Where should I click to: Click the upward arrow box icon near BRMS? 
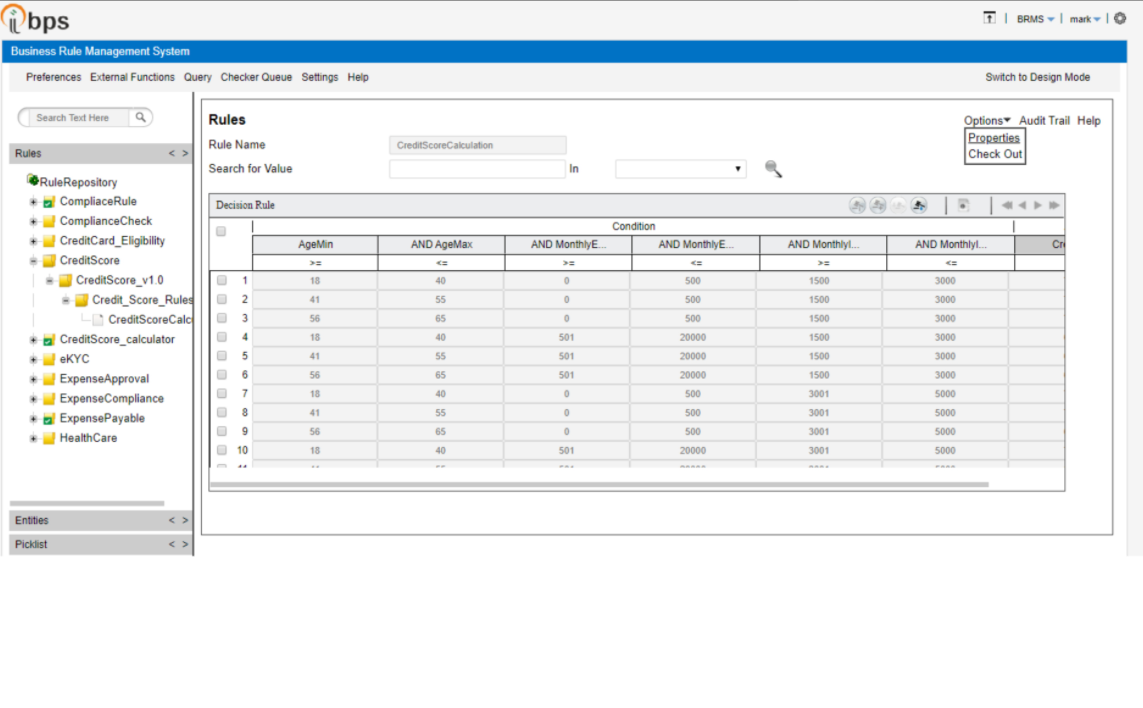[x=989, y=18]
